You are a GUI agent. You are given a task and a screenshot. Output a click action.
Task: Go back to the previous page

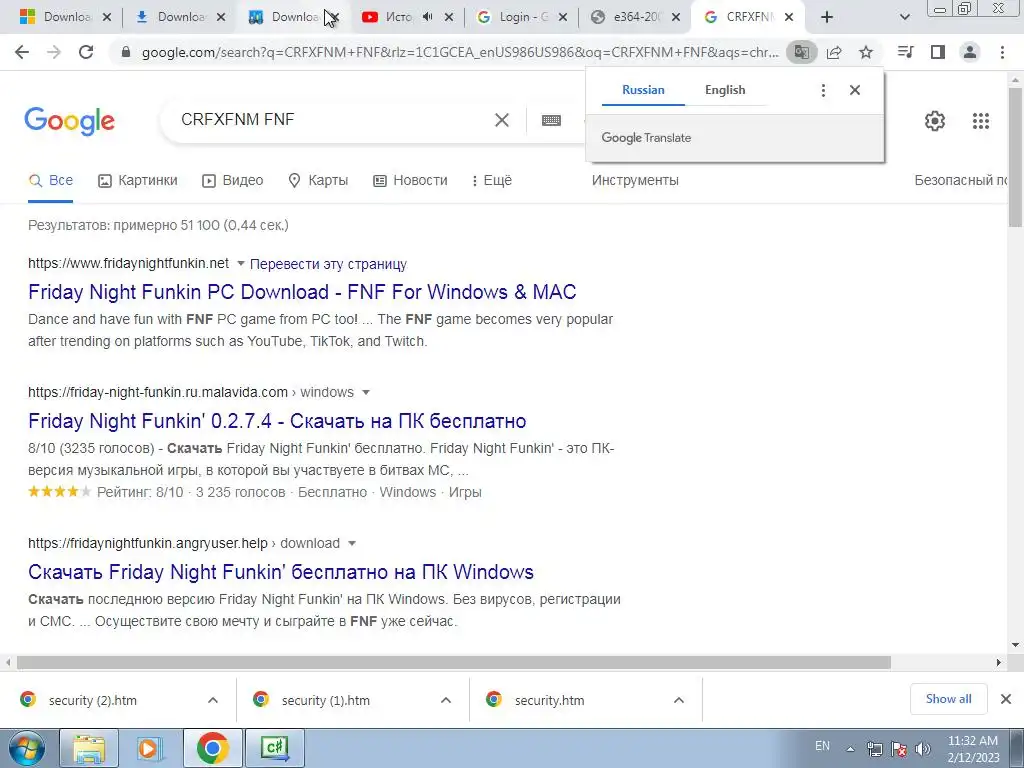22,52
